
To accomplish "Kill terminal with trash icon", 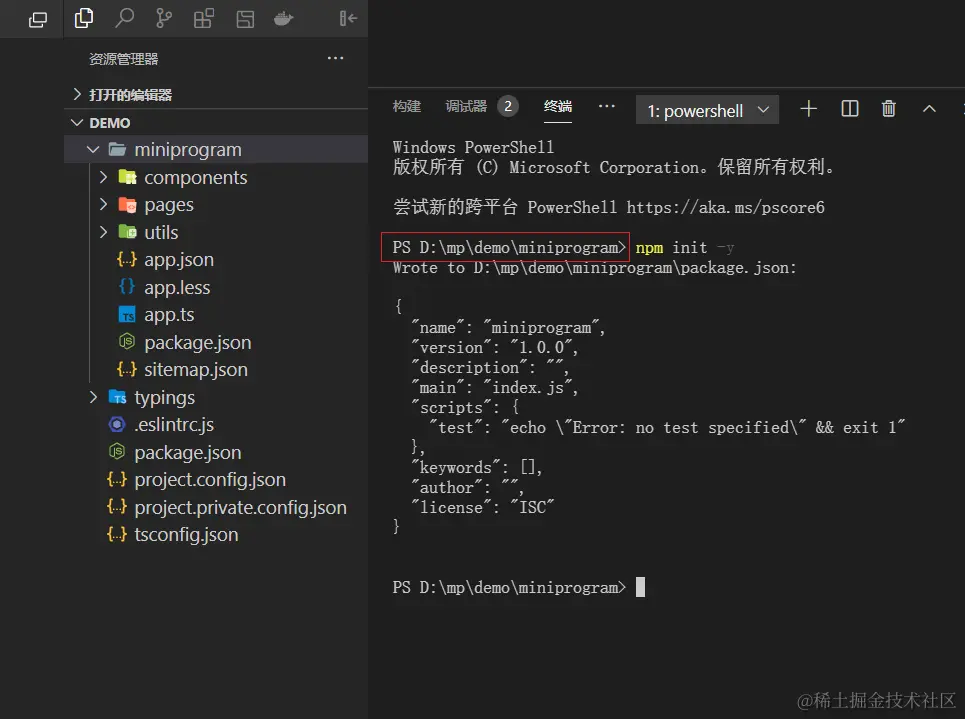I will click(x=889, y=109).
